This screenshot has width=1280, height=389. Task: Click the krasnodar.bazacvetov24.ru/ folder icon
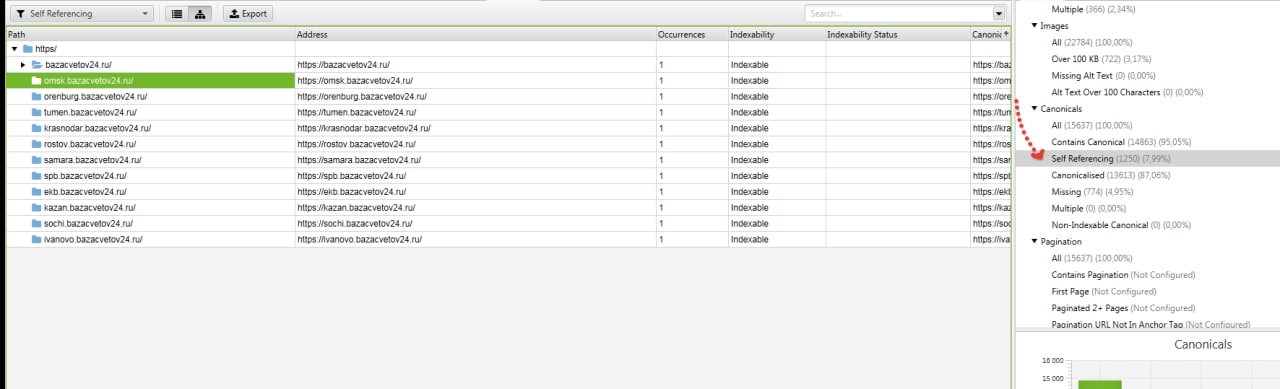tap(37, 128)
